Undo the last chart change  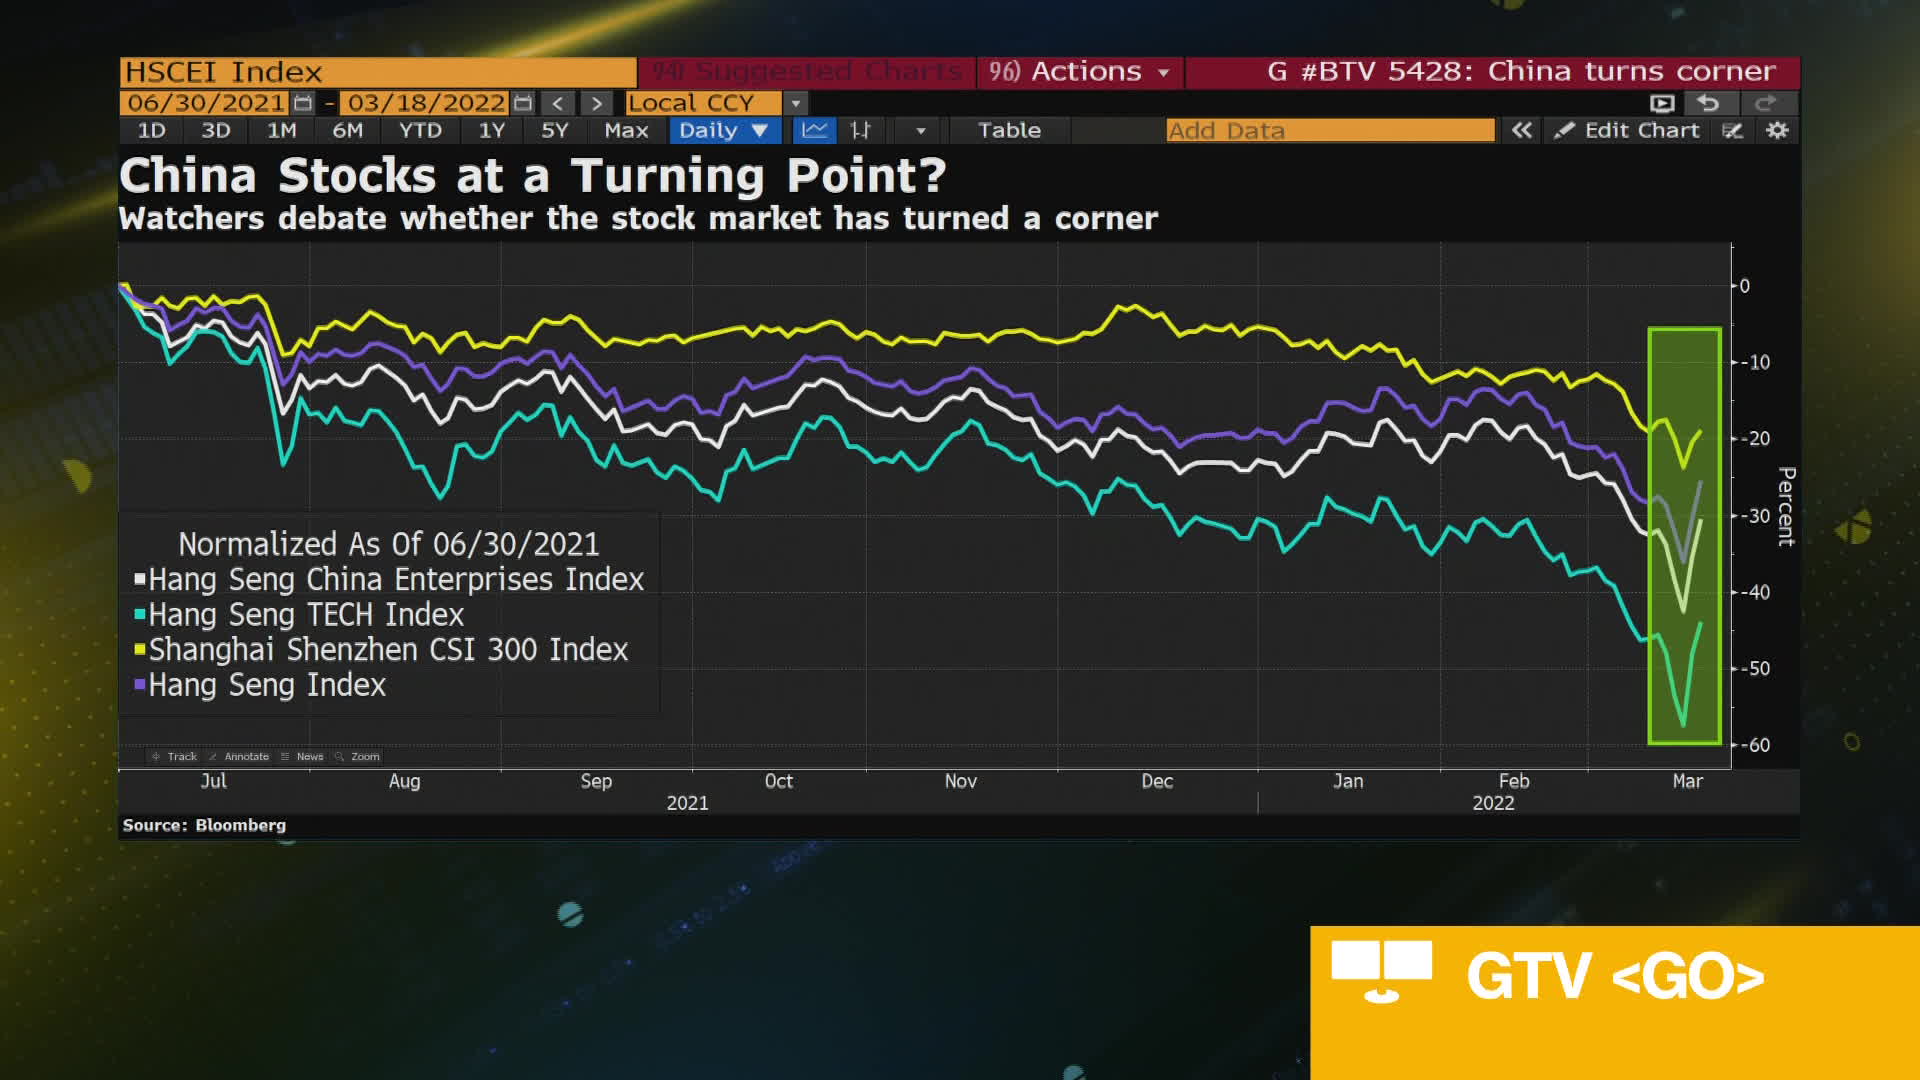click(x=1708, y=103)
